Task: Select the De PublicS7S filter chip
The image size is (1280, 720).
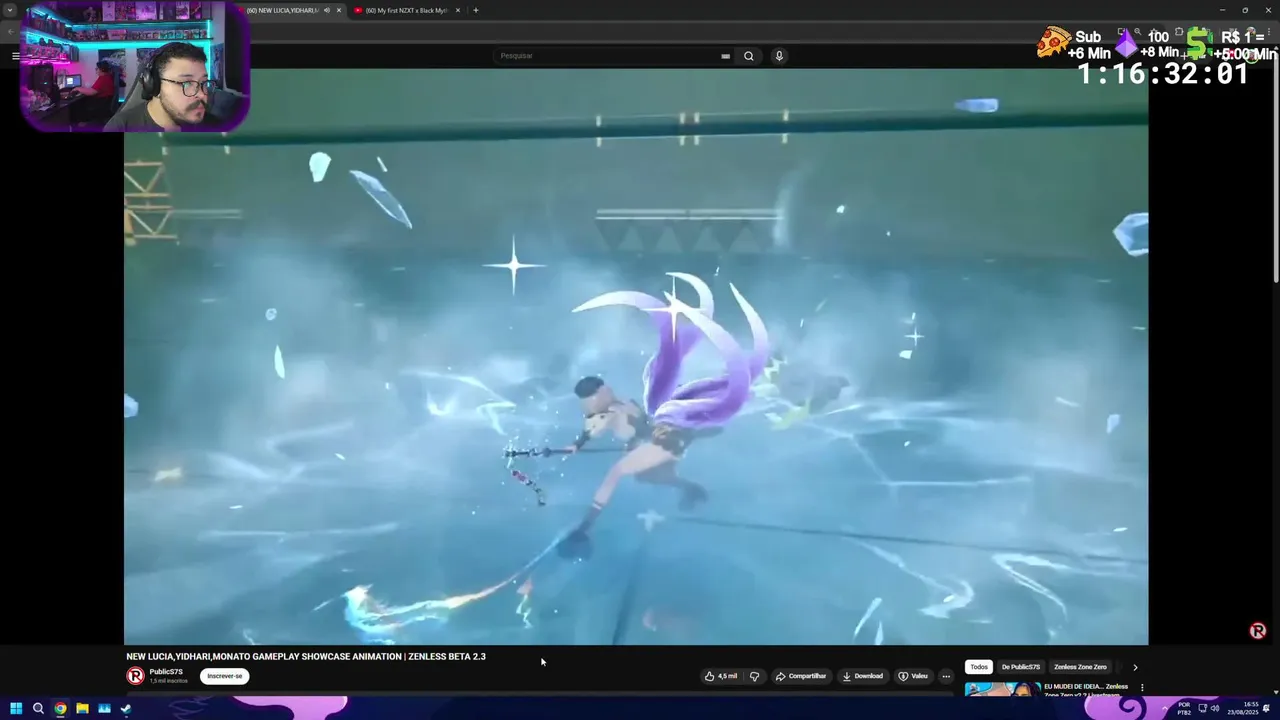Action: (1021, 667)
